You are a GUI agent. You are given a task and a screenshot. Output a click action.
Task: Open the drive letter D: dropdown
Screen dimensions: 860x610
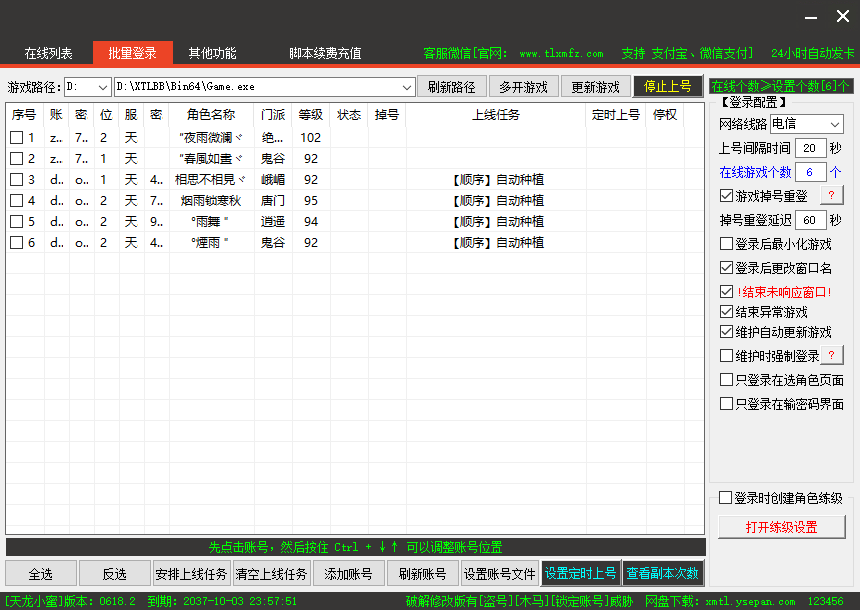coord(88,87)
